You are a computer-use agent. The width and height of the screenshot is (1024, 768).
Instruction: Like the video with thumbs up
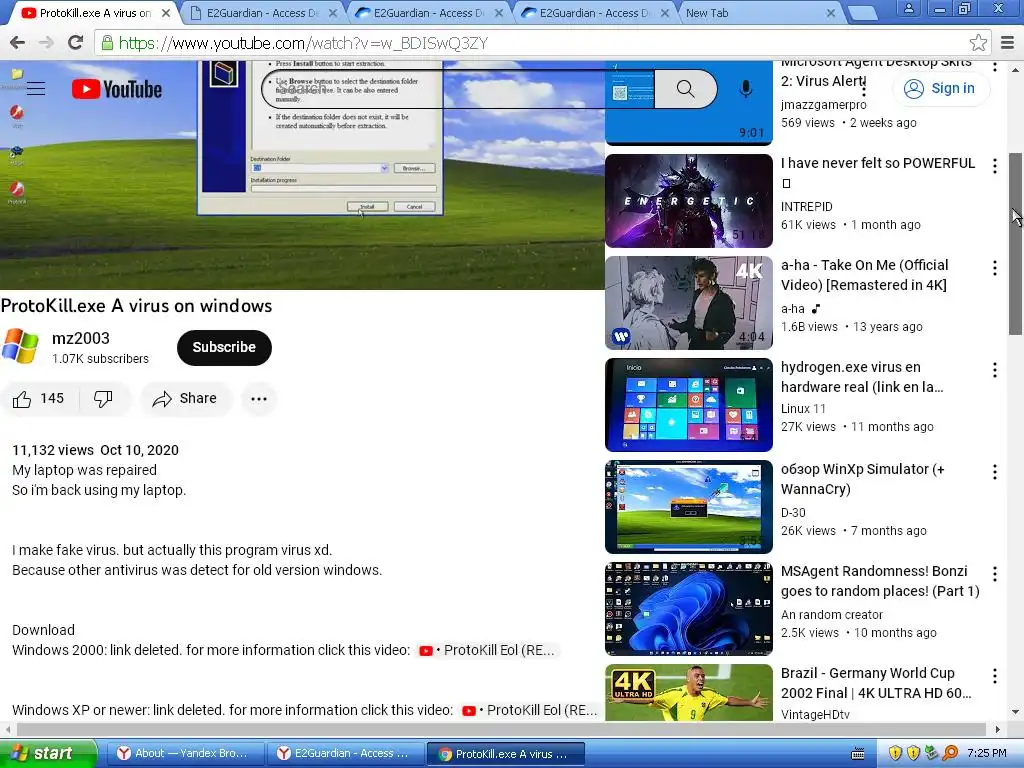[x=39, y=398]
